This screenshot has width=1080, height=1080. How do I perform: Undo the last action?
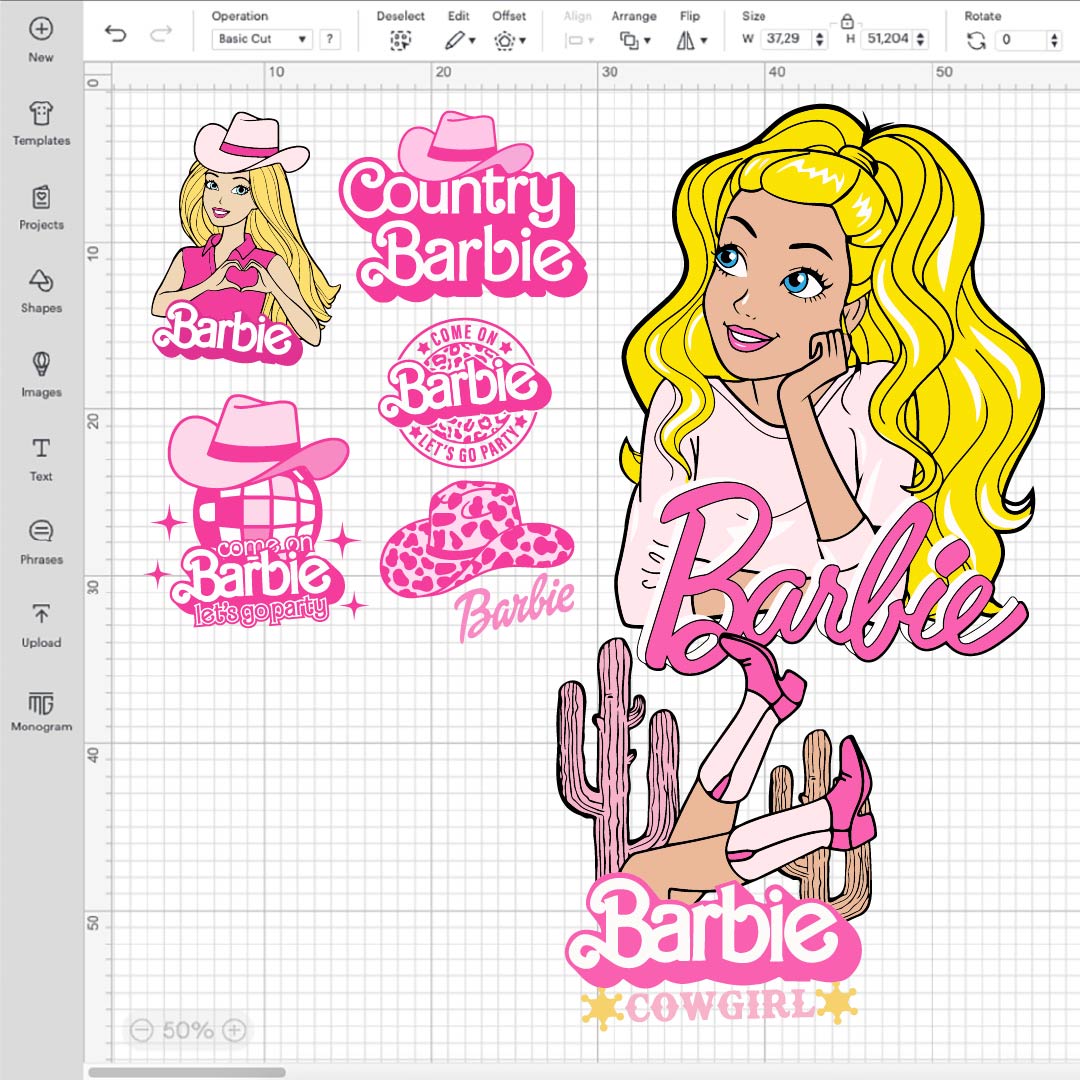point(115,33)
